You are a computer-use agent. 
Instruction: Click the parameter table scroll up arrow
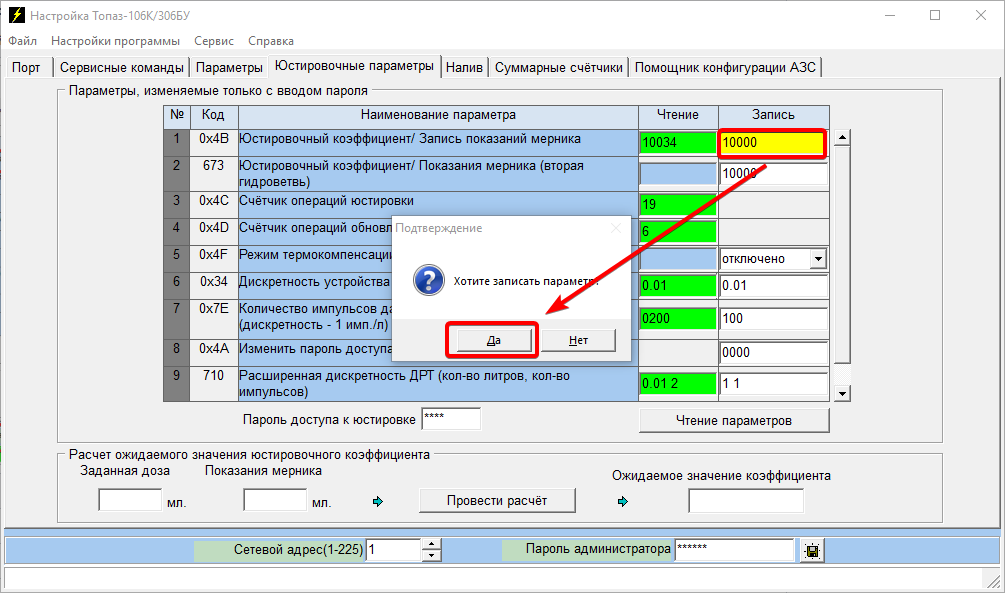pos(842,137)
